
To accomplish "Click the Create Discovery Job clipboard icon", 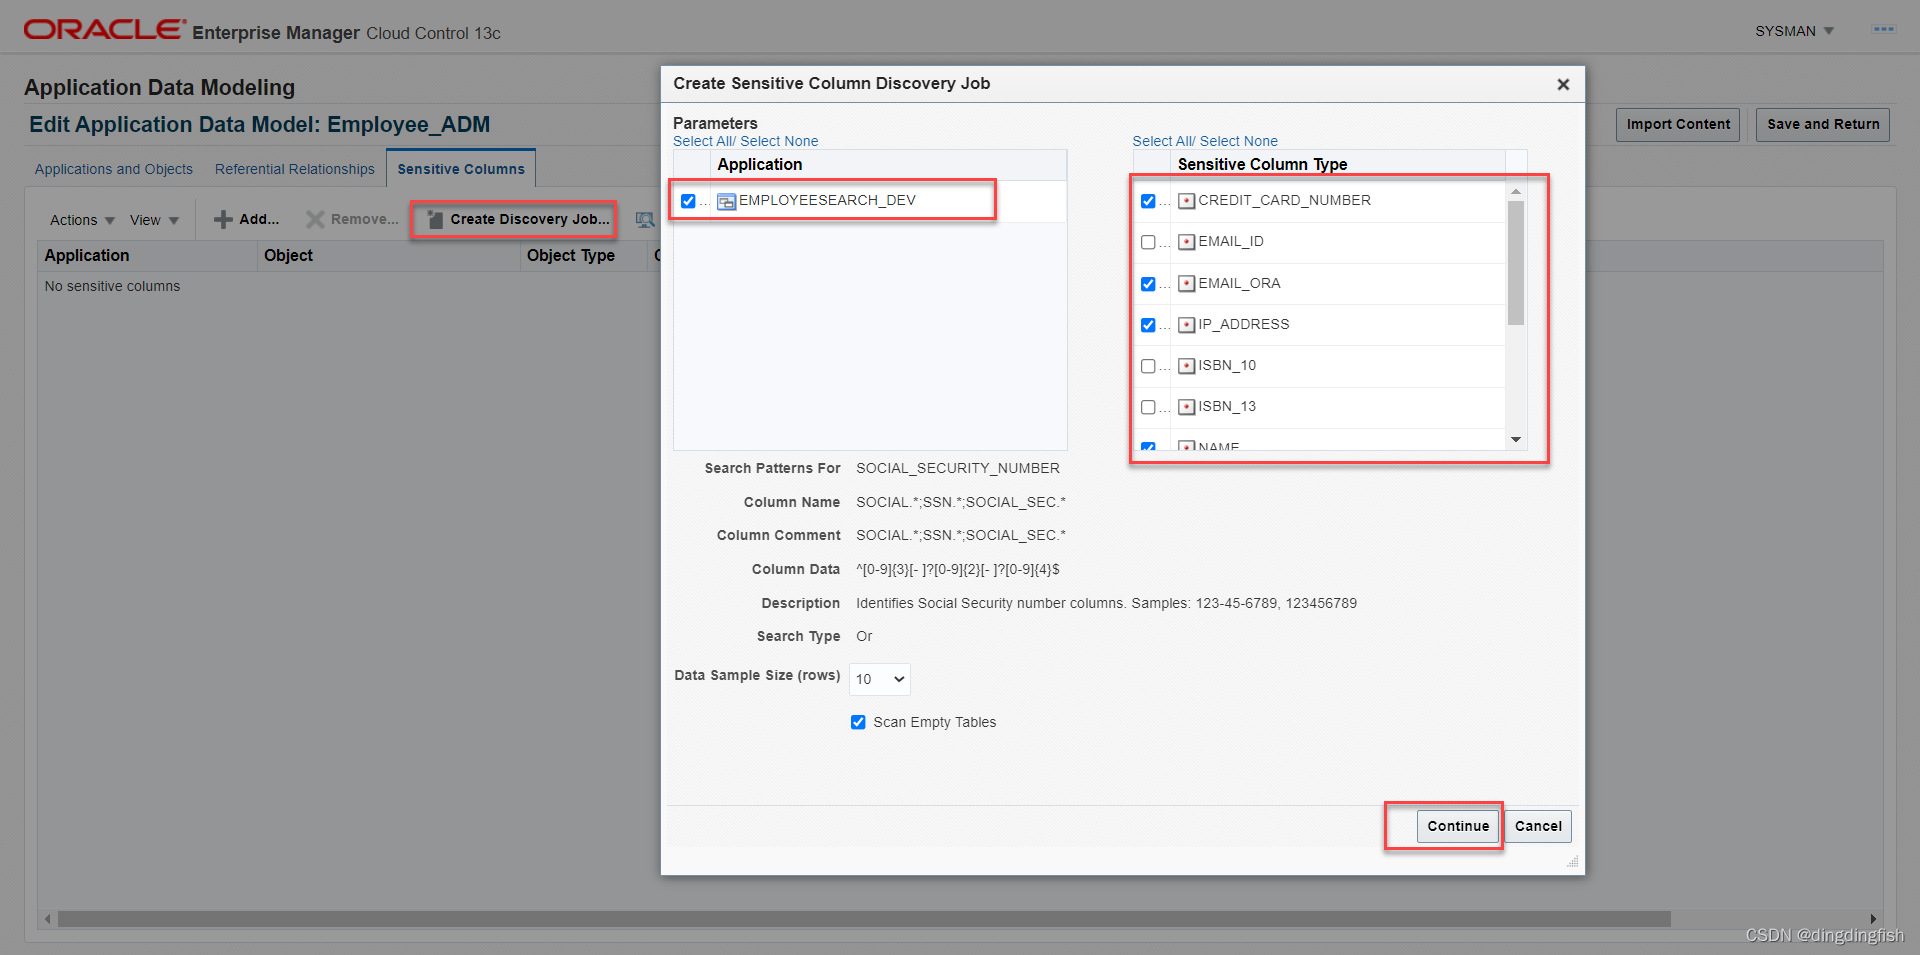I will [x=435, y=219].
